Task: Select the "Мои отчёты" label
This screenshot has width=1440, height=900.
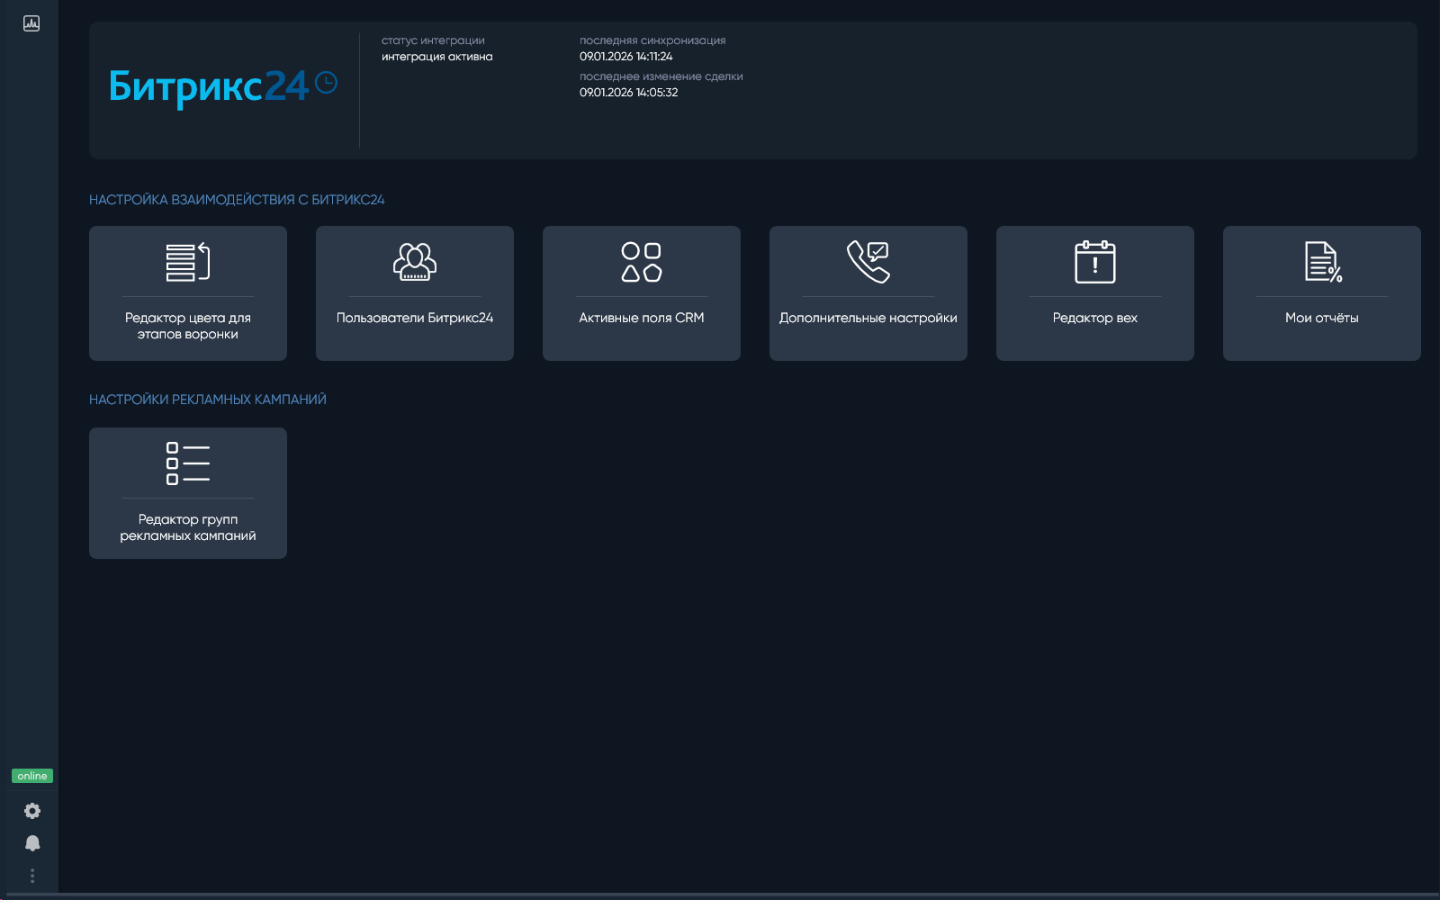Action: 1321,318
